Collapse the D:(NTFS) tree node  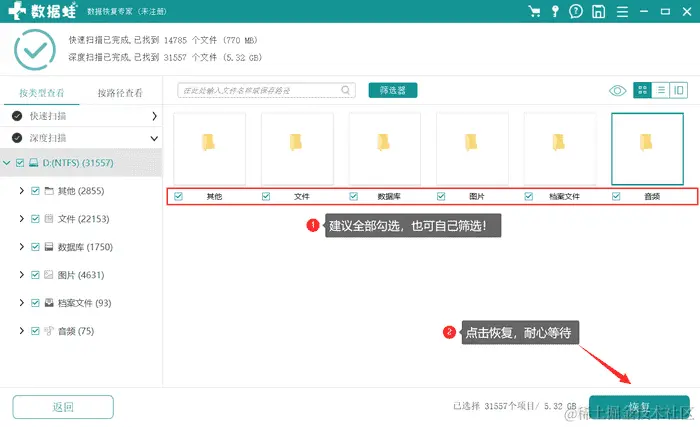[7, 163]
